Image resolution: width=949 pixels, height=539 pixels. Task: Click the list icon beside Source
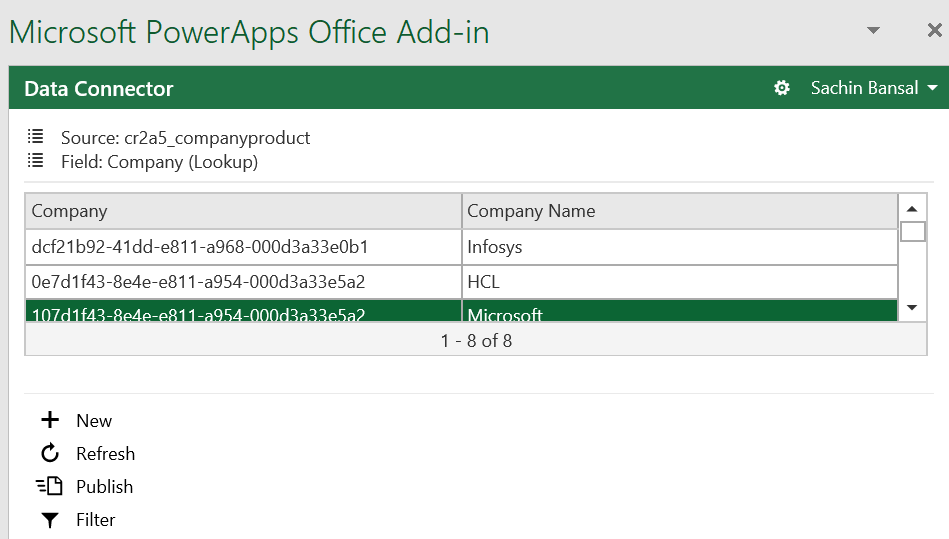[x=36, y=137]
